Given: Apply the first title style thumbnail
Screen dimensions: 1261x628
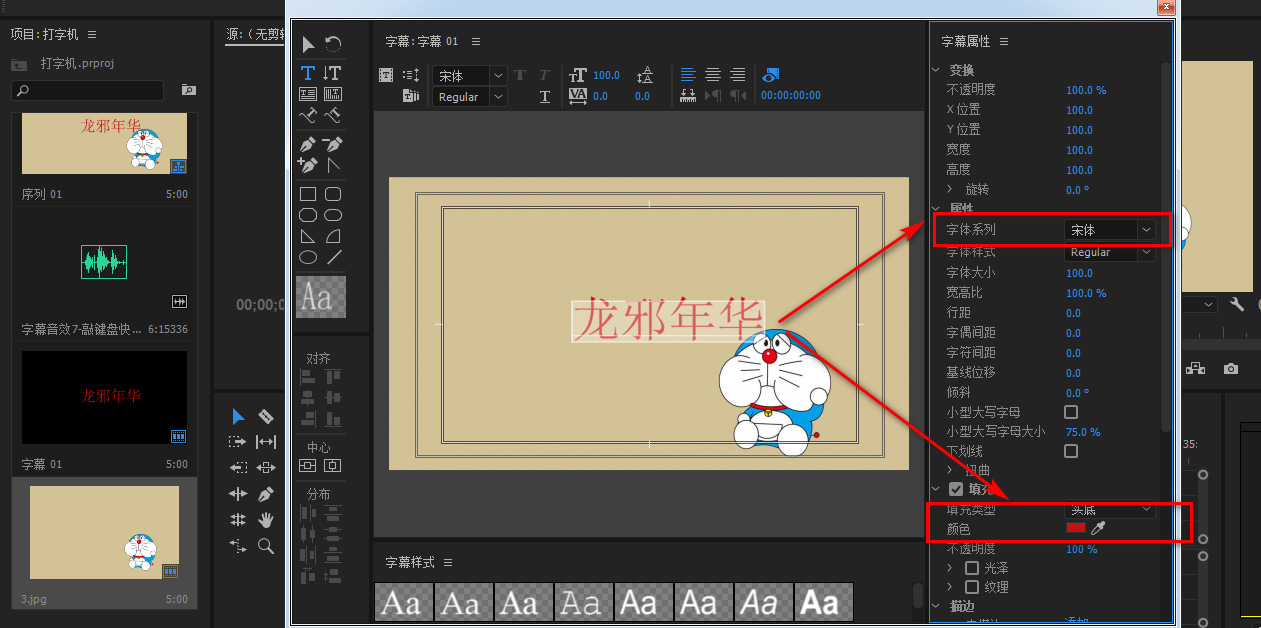Looking at the screenshot, I should (x=403, y=603).
